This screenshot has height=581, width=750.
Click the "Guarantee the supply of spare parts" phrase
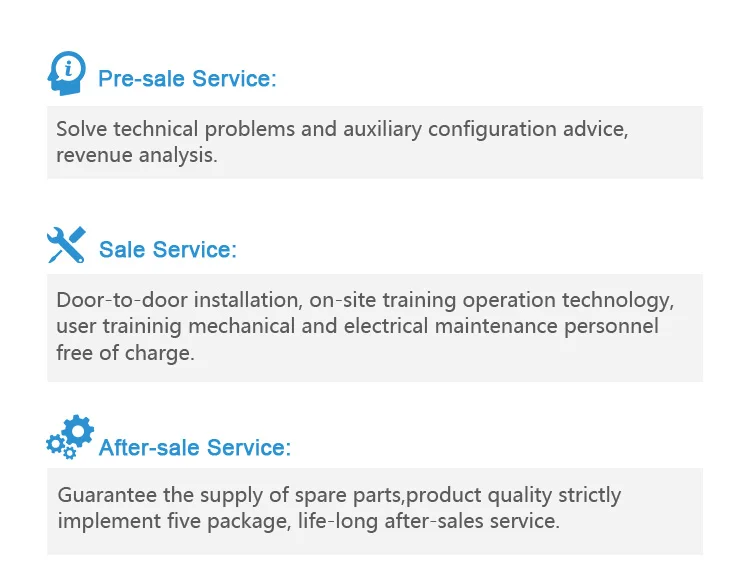click(x=230, y=495)
